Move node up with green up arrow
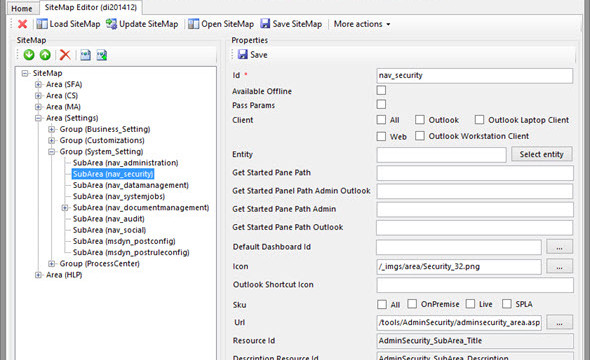 (x=45, y=55)
